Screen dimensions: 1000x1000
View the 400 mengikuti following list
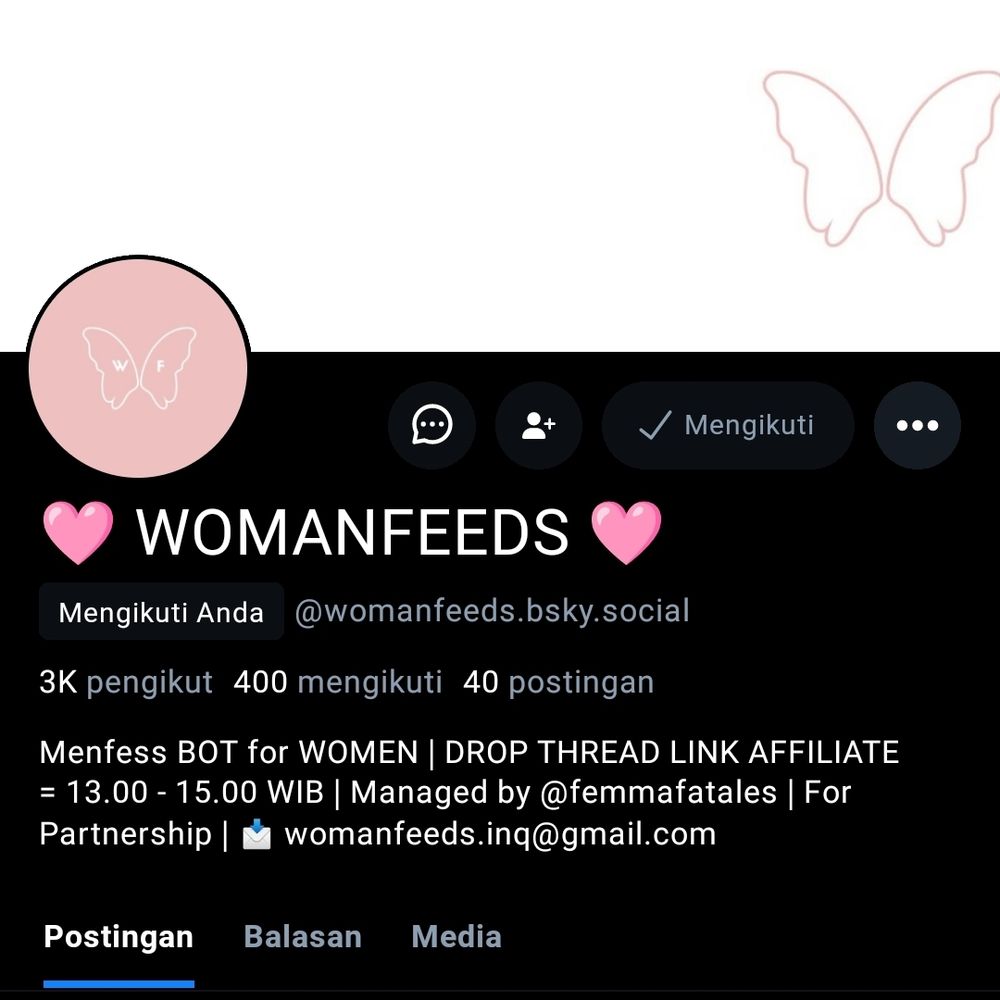[x=338, y=682]
